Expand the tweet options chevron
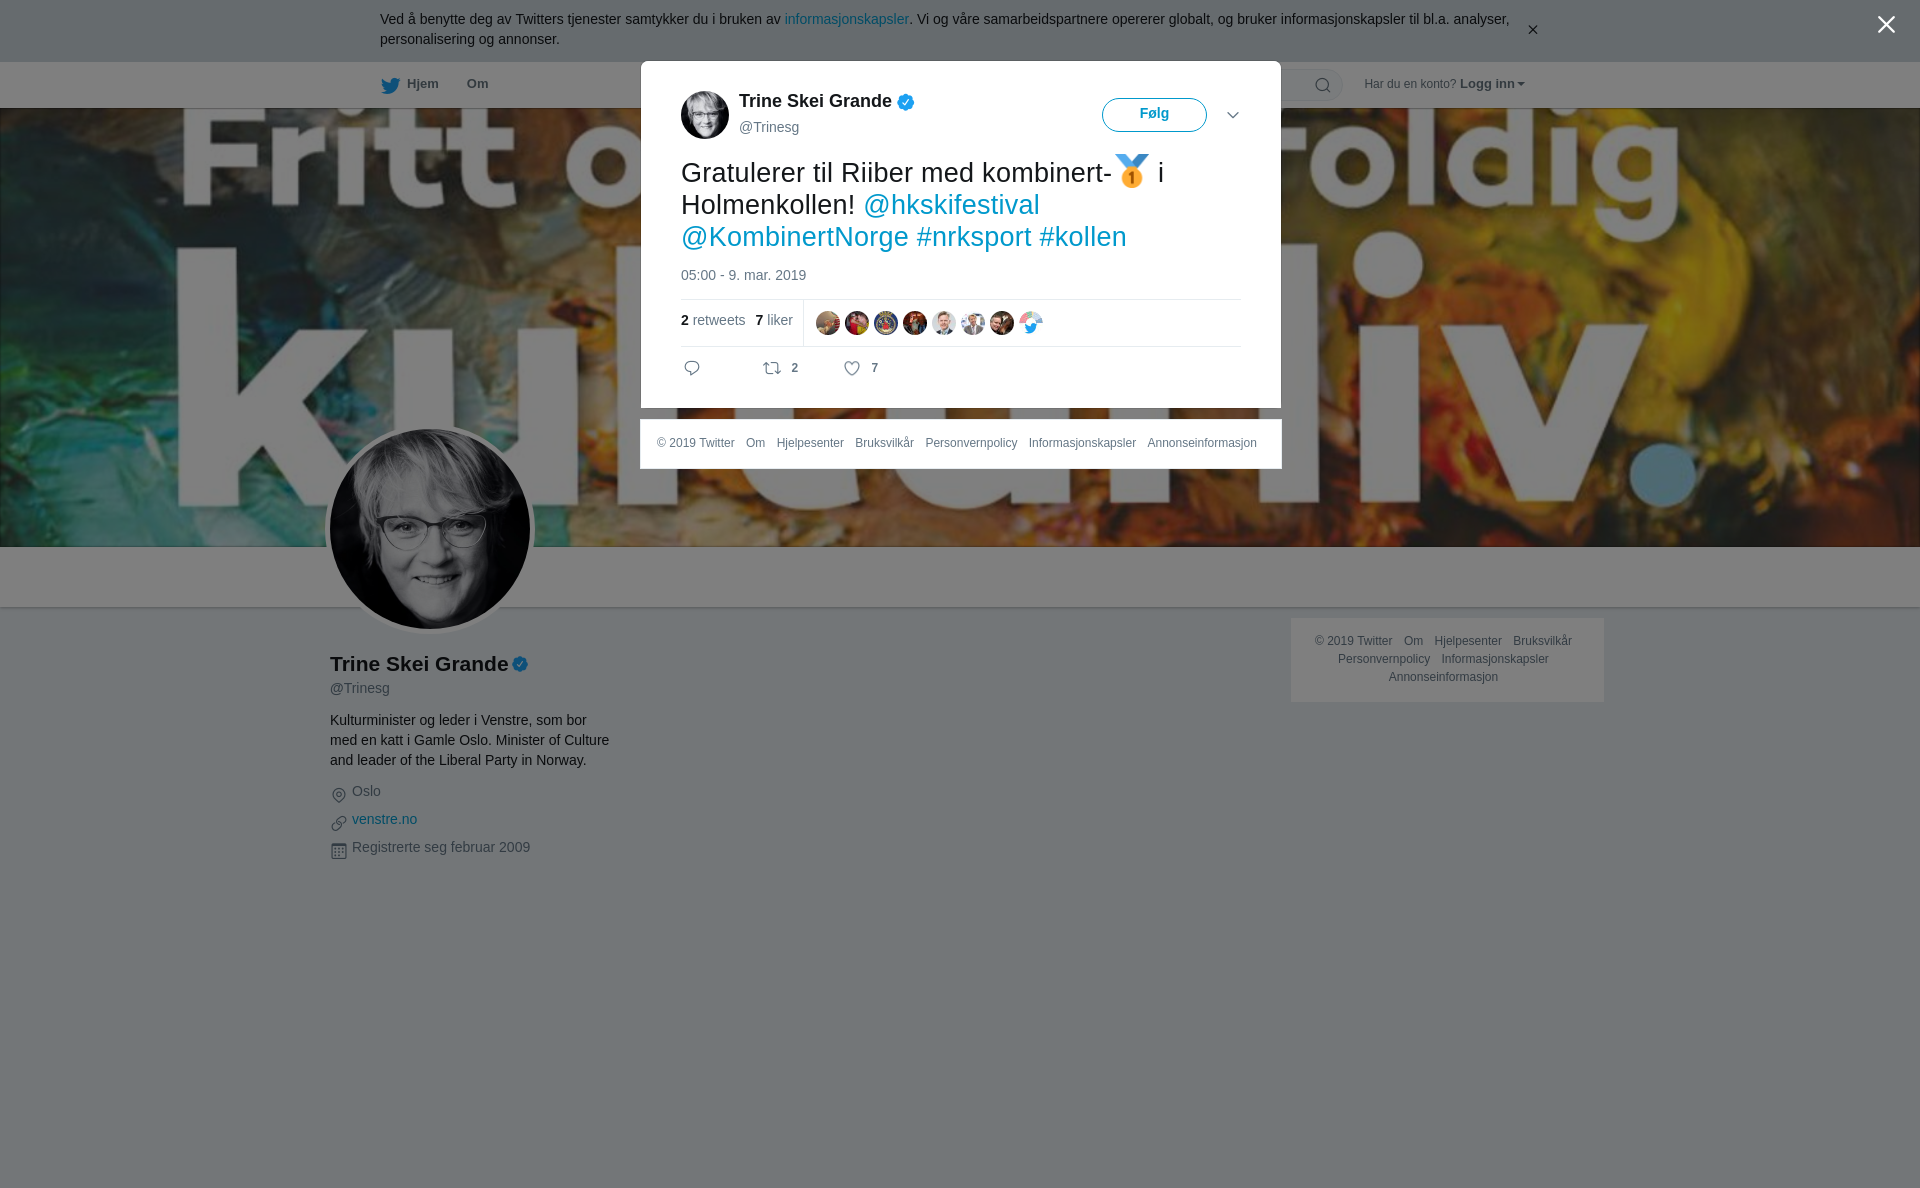The image size is (1920, 1188). (1233, 115)
